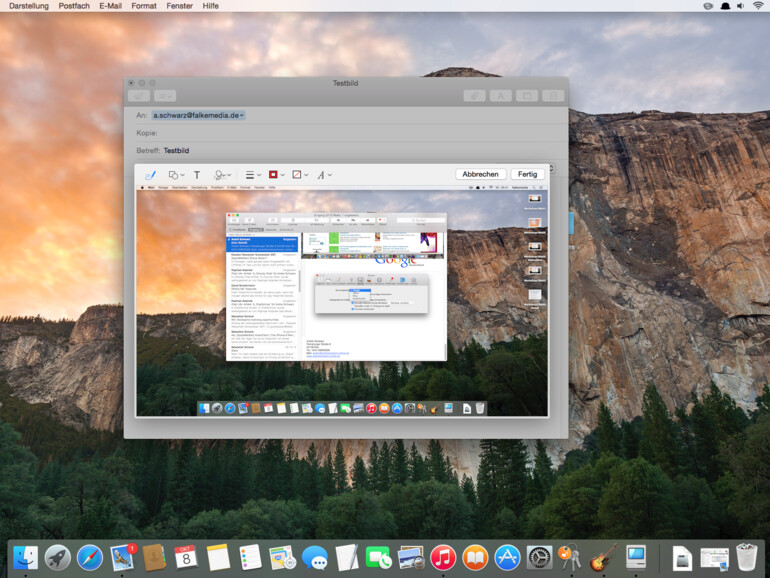Click Fertig to finish markup
This screenshot has height=578, width=770.
click(x=528, y=174)
